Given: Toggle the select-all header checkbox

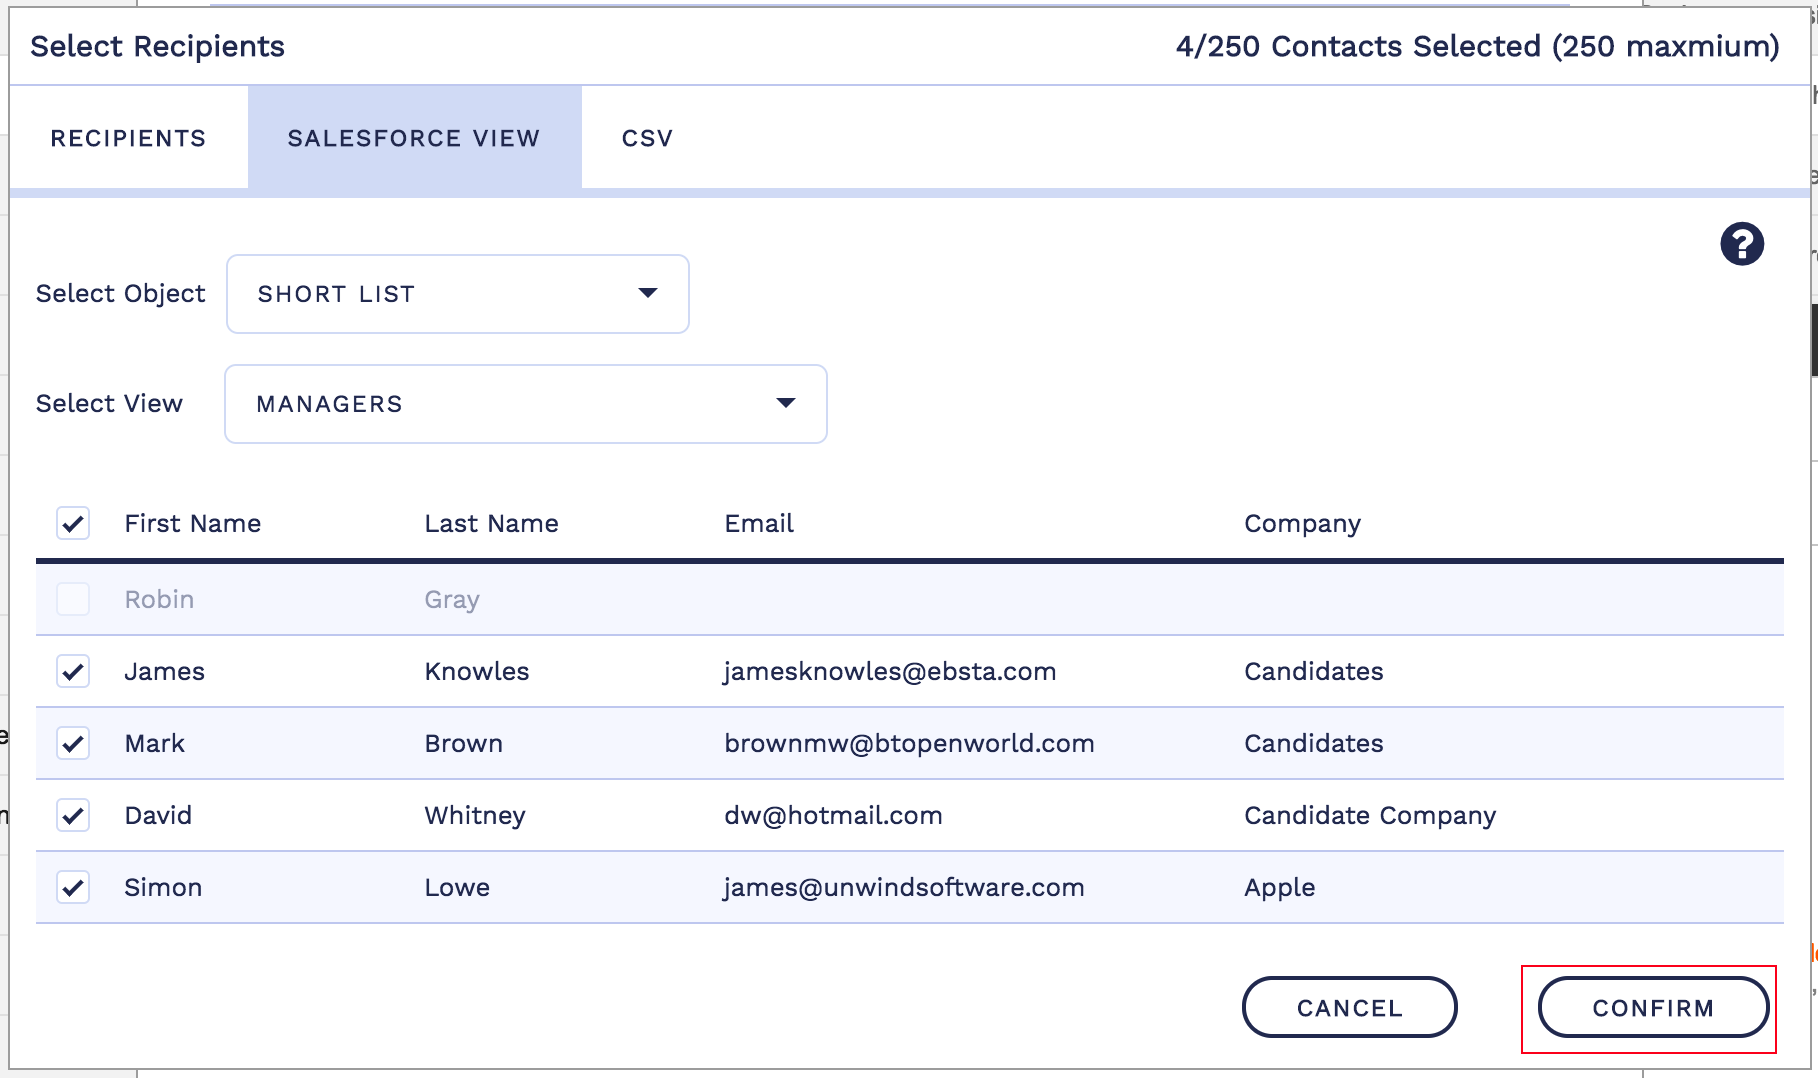Looking at the screenshot, I should [x=73, y=523].
